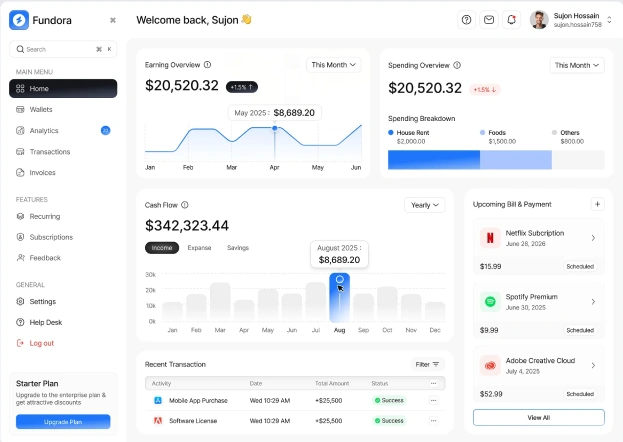Click the Oct bar in Cash Flow
Screen dimensions: 623x442
387,304
